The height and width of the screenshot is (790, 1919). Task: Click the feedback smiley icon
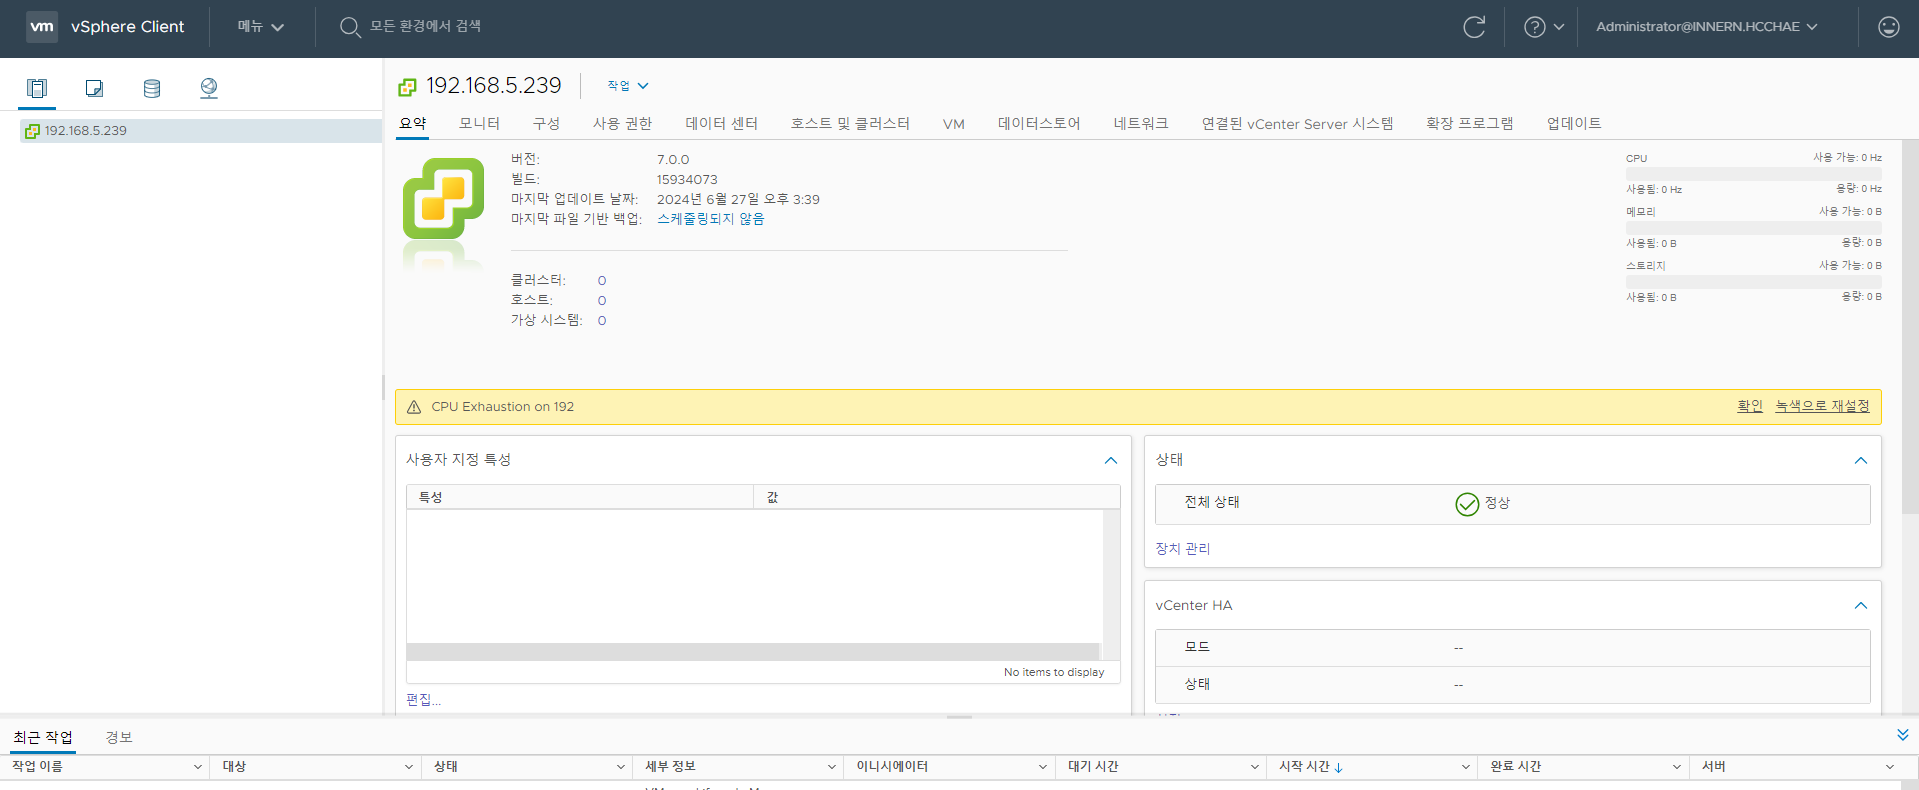click(1888, 27)
